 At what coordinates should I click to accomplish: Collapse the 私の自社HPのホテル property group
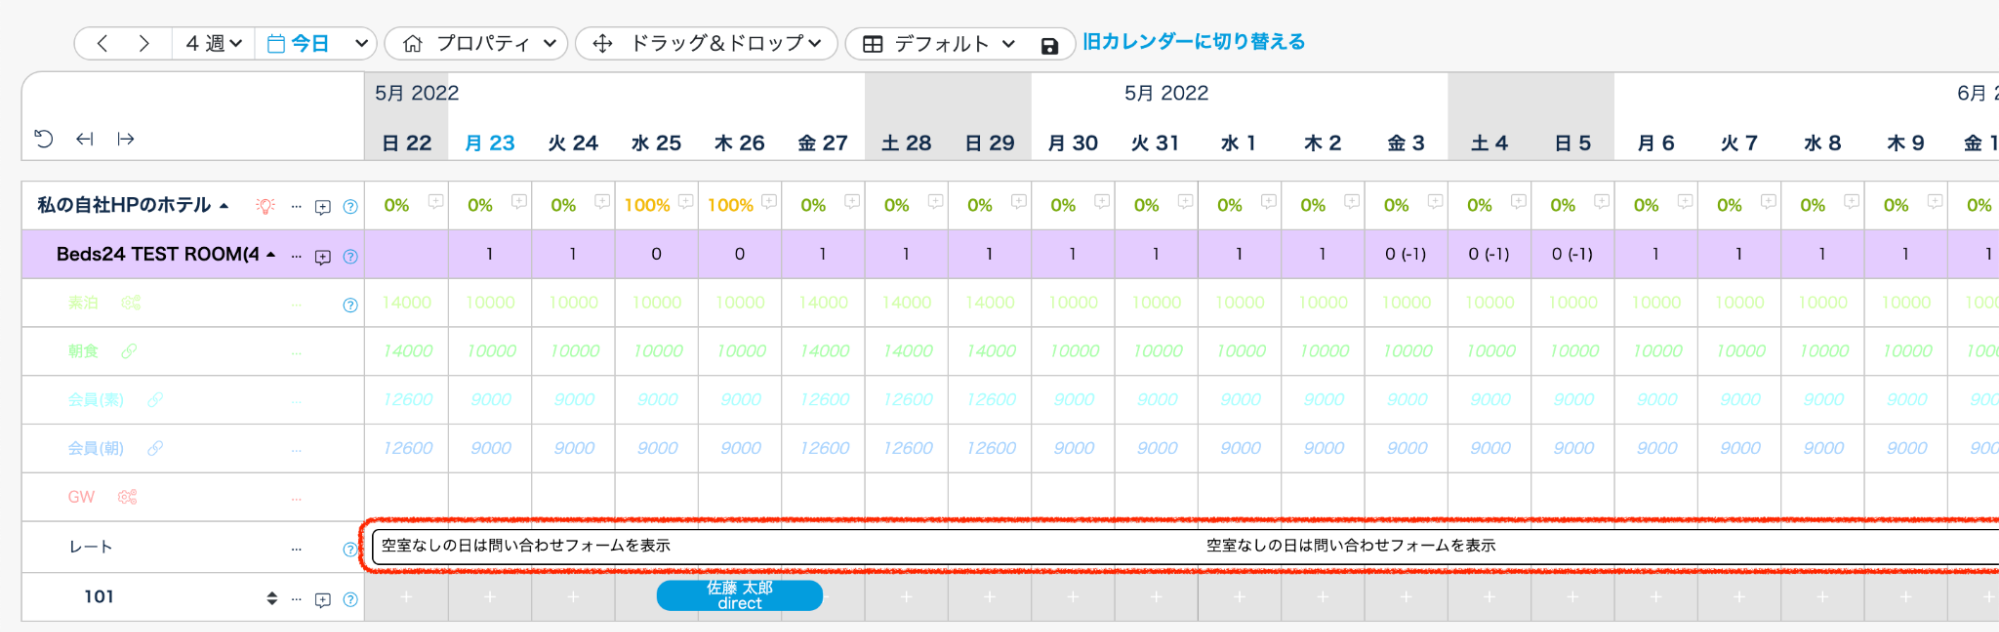coord(224,206)
